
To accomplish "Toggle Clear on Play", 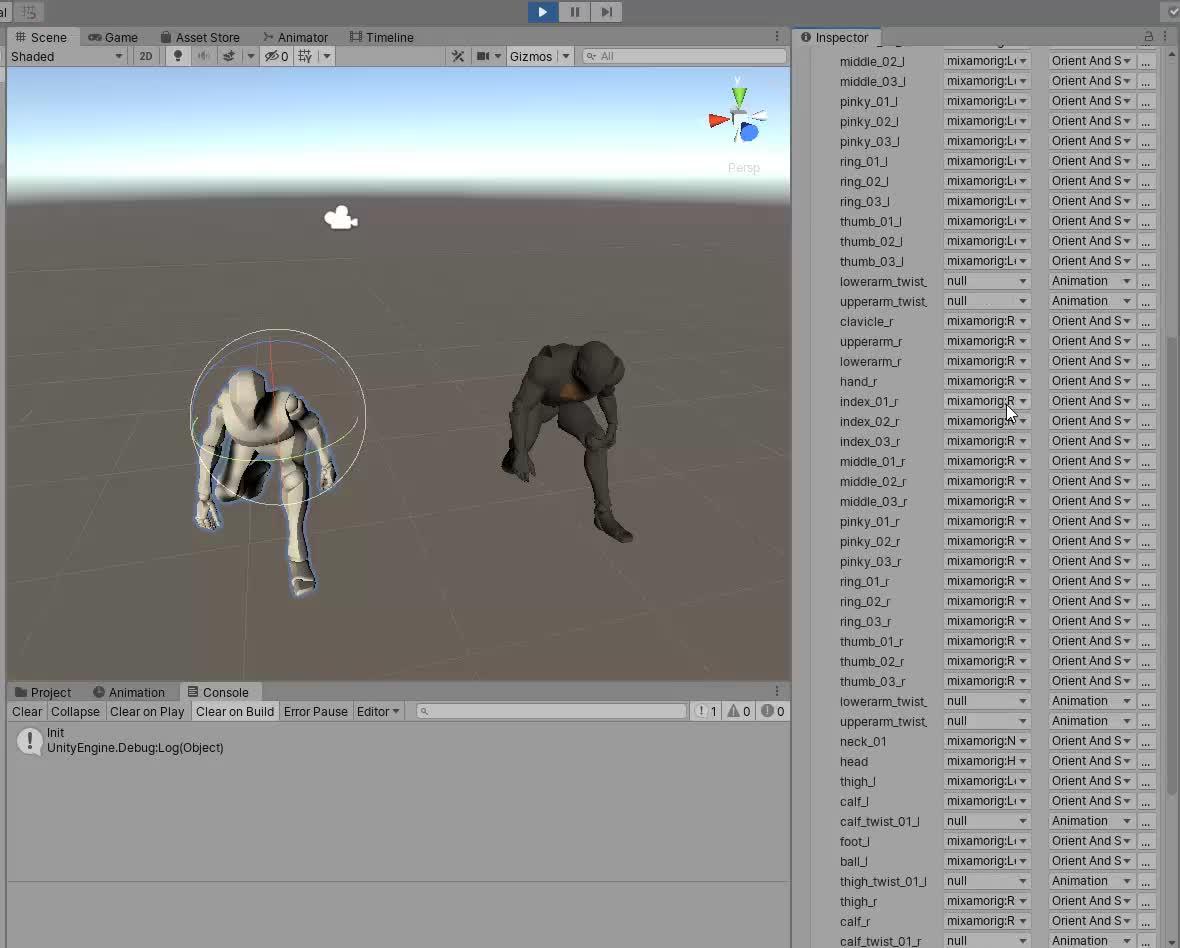I will pyautogui.click(x=147, y=712).
